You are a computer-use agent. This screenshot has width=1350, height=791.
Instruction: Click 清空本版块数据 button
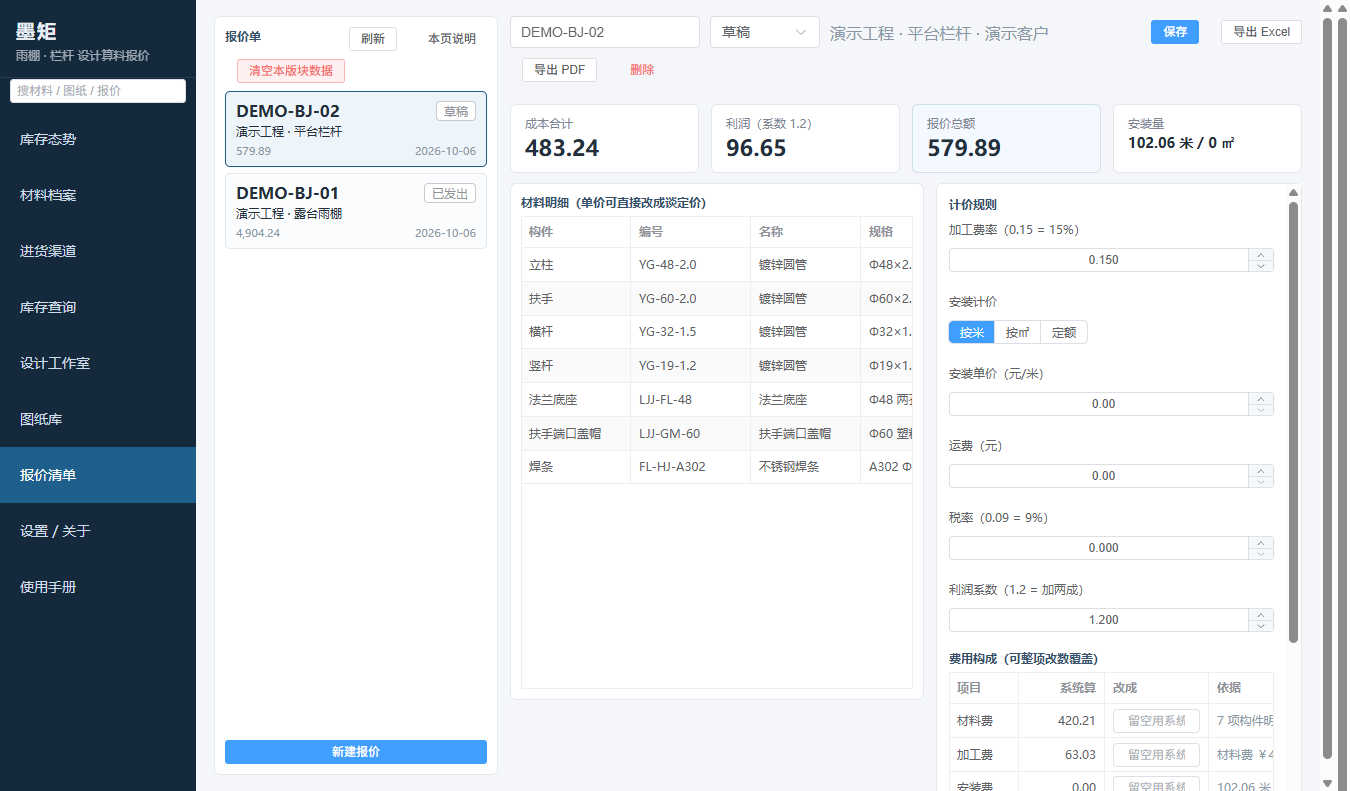pos(291,71)
